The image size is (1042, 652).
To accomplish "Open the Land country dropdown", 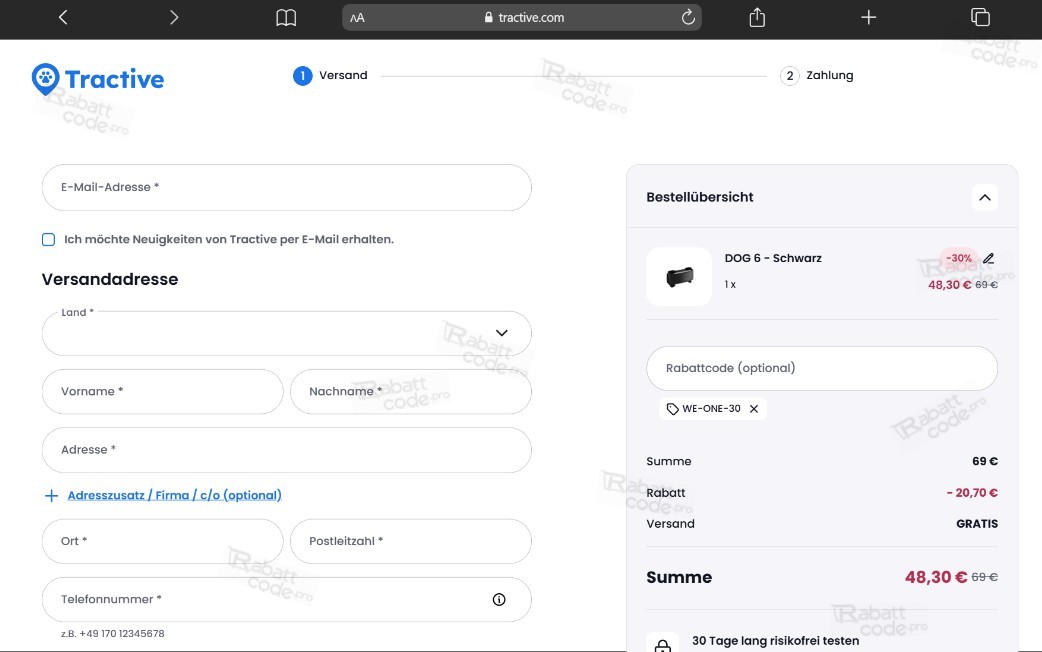I will pyautogui.click(x=286, y=333).
